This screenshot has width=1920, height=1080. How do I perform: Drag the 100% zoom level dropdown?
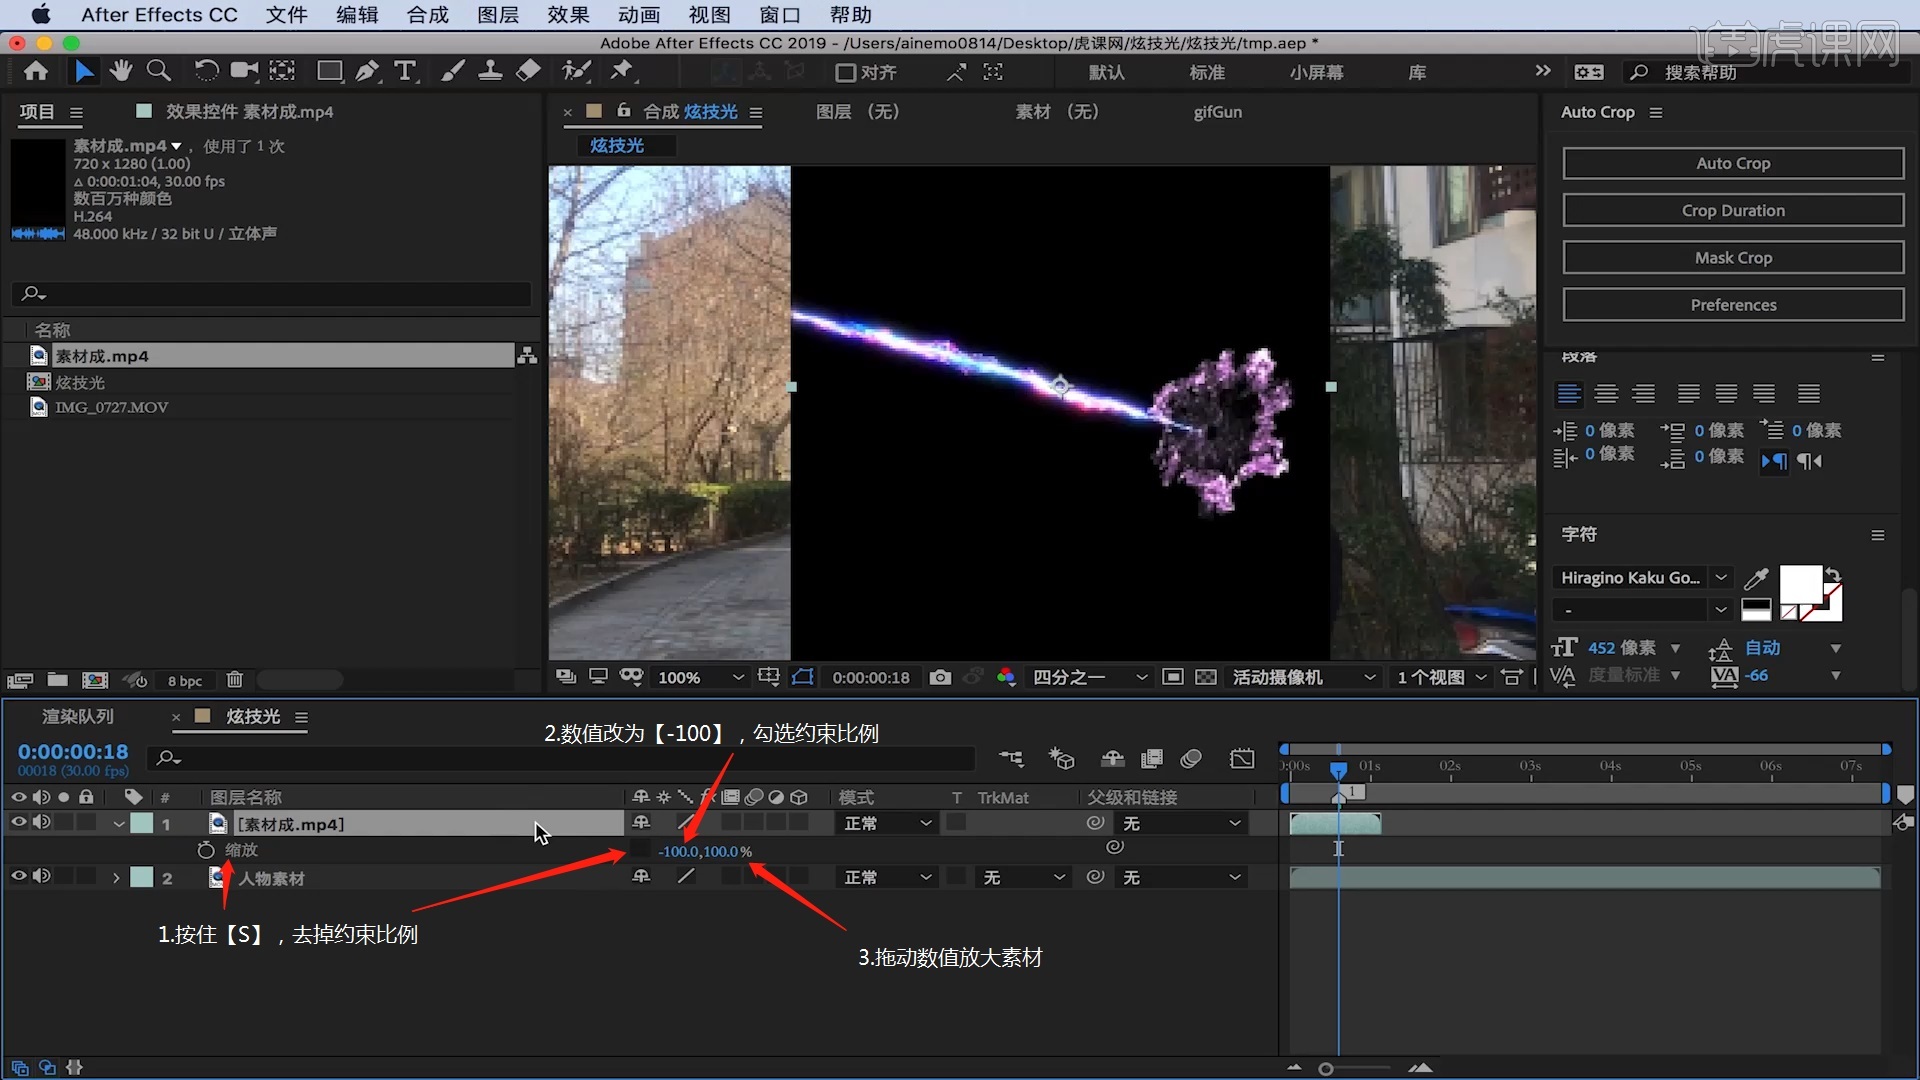pyautogui.click(x=699, y=676)
